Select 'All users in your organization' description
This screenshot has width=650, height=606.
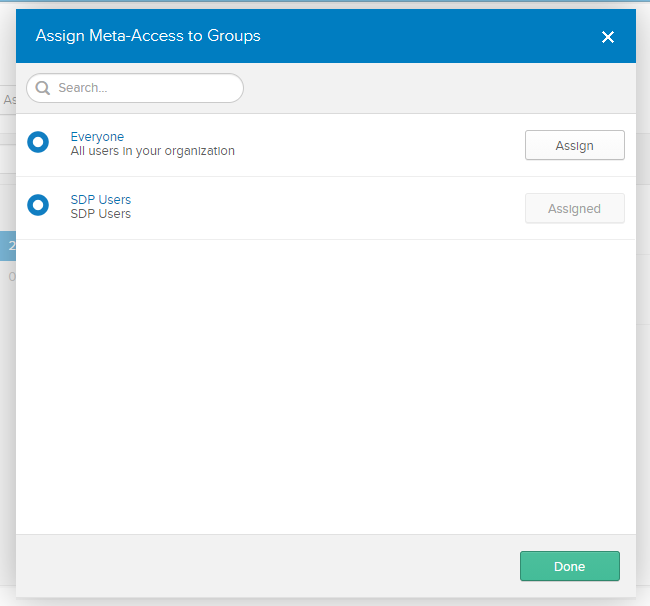click(152, 151)
